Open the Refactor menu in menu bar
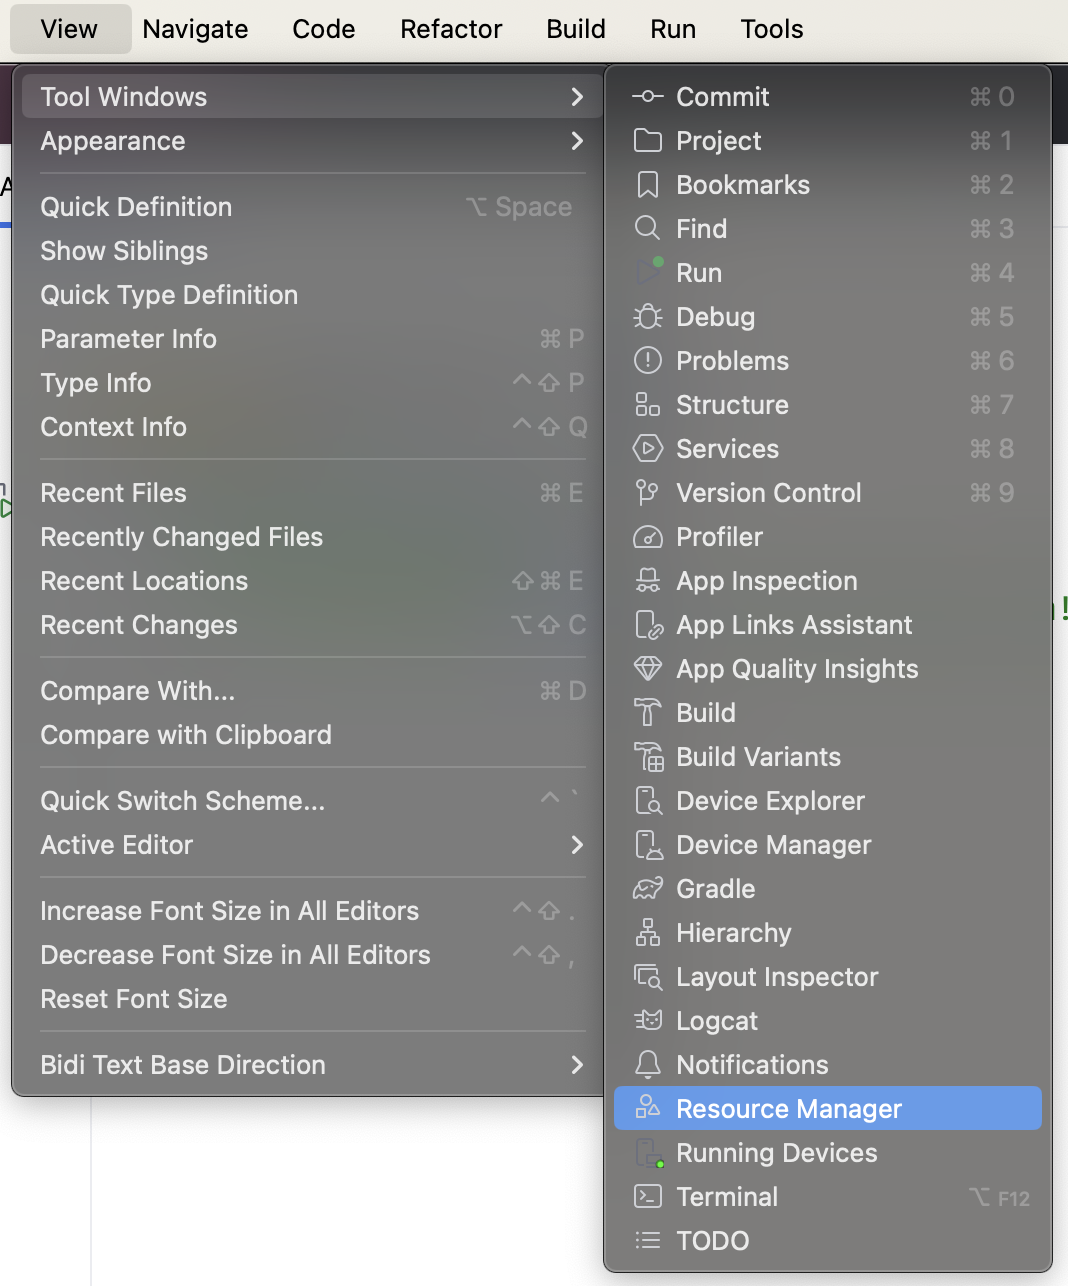 [451, 29]
